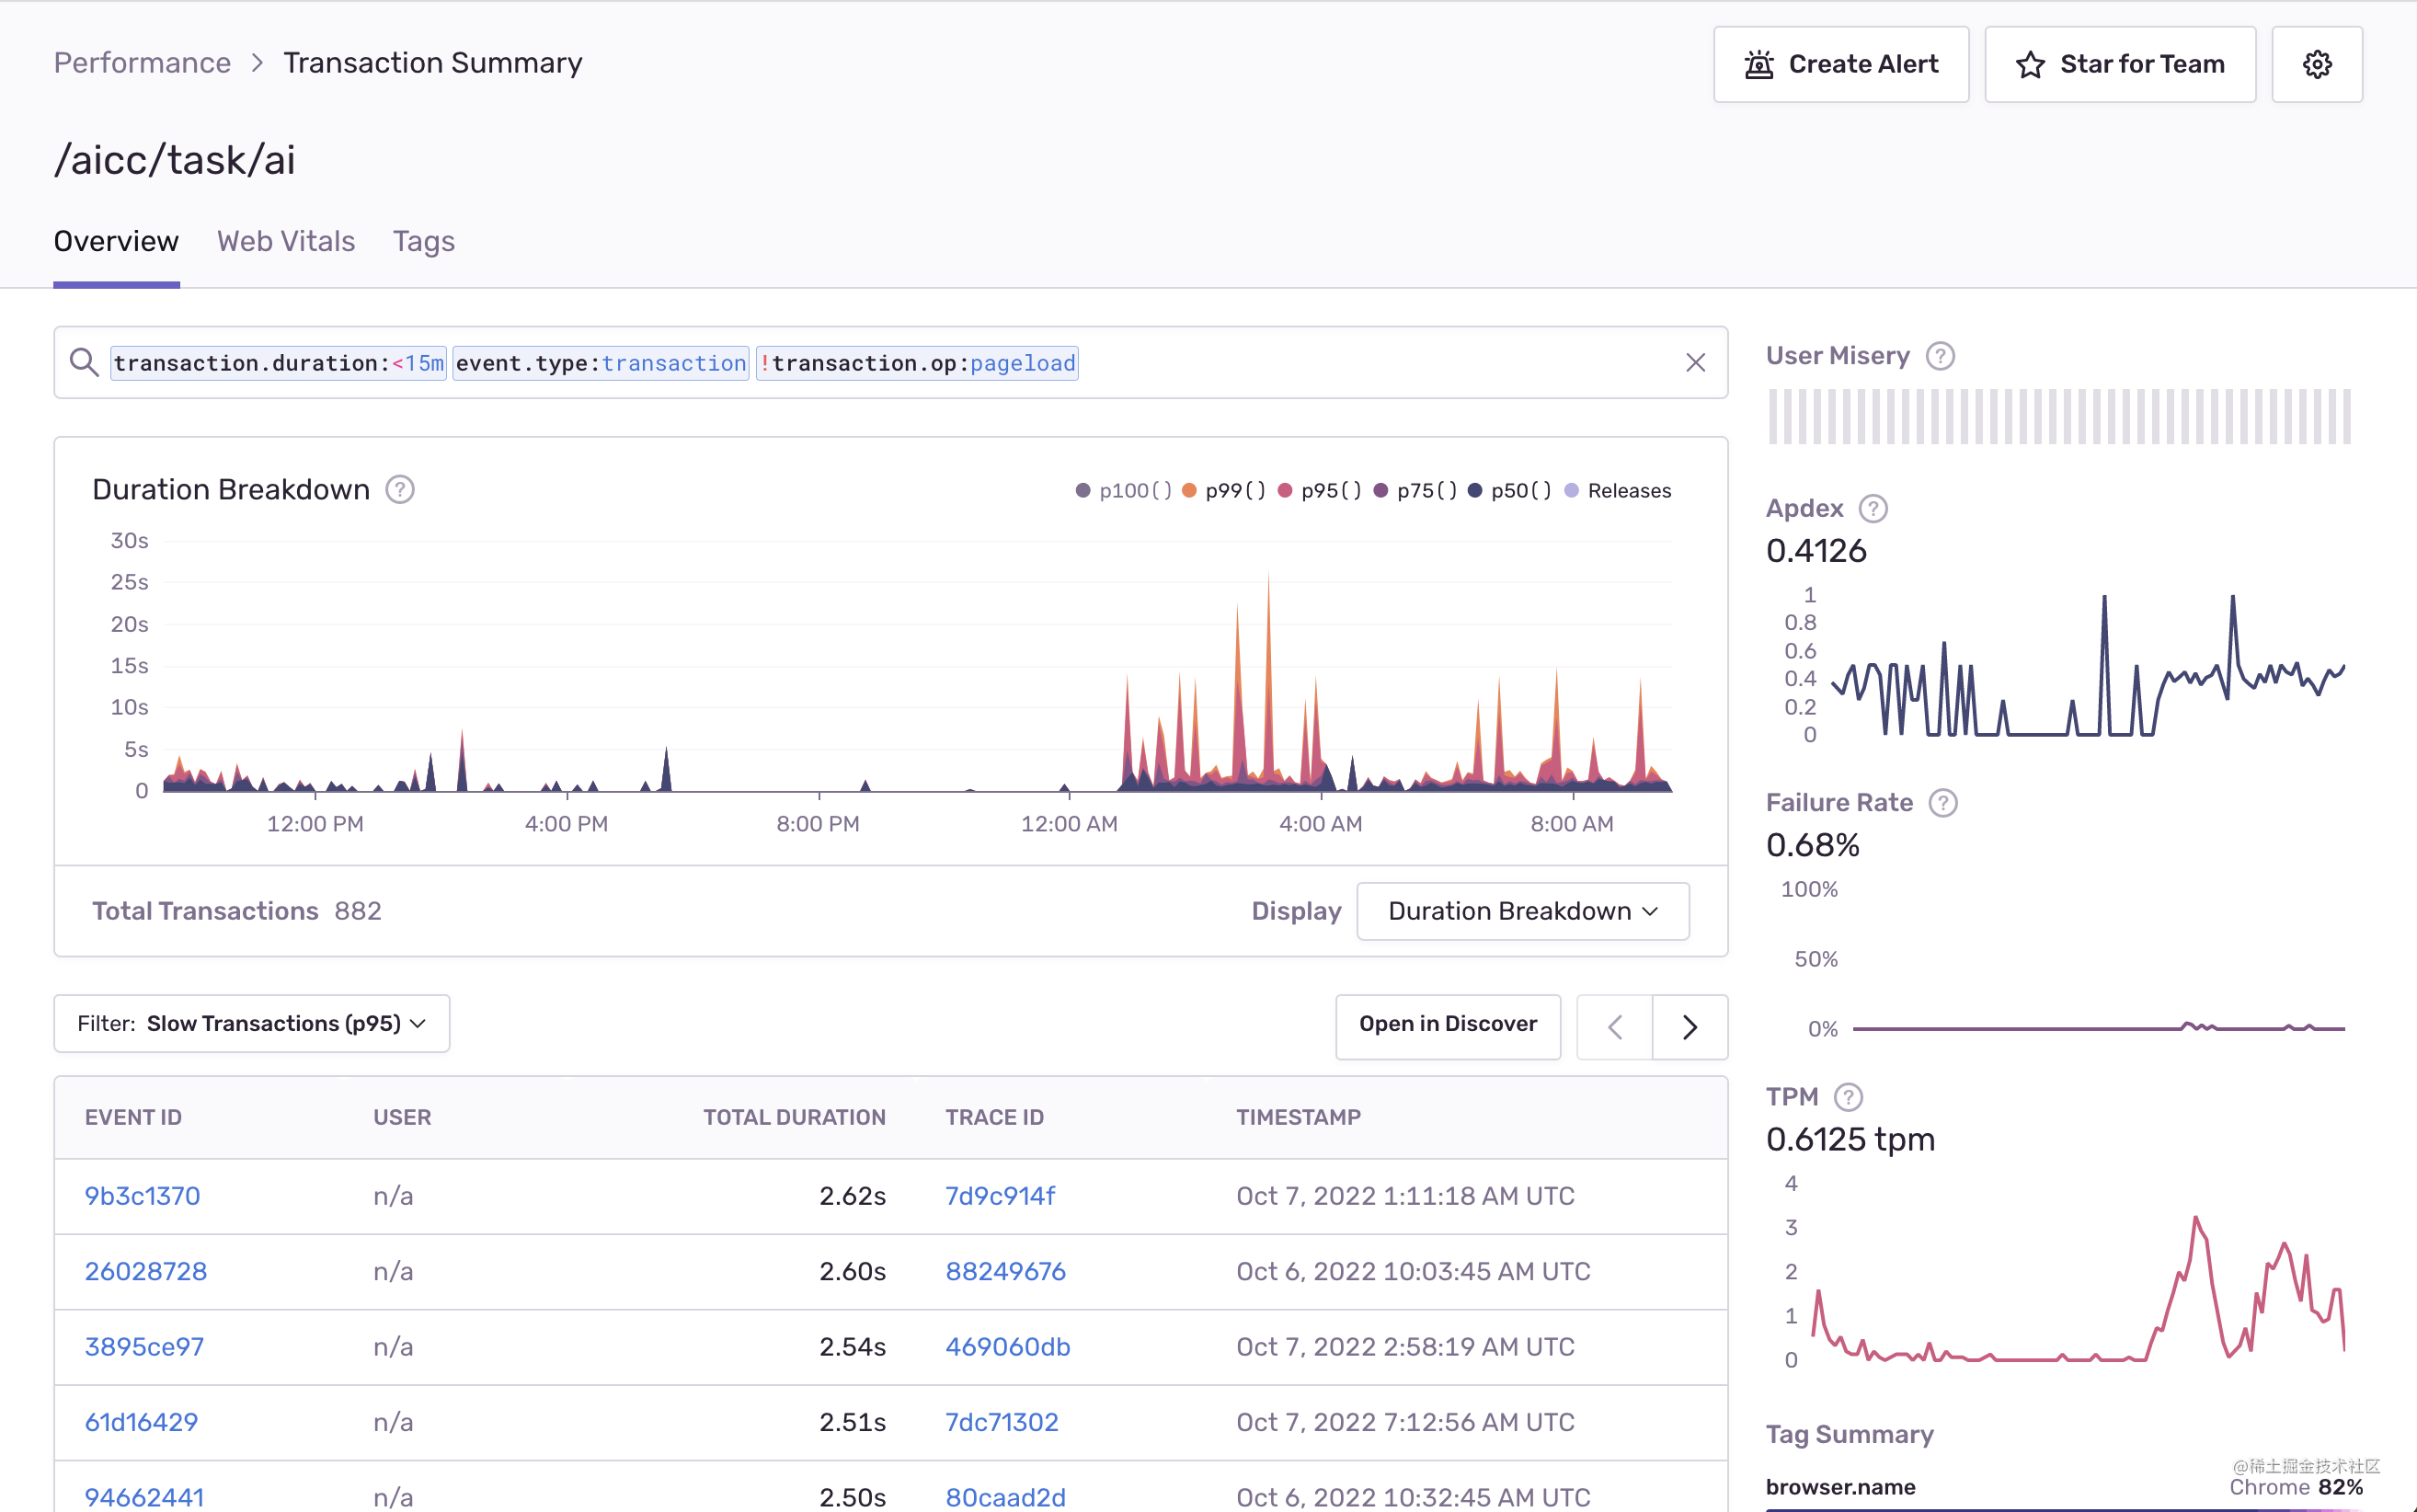Open TPM help question icon
Screen dimensions: 2417x1512
[1848, 1096]
